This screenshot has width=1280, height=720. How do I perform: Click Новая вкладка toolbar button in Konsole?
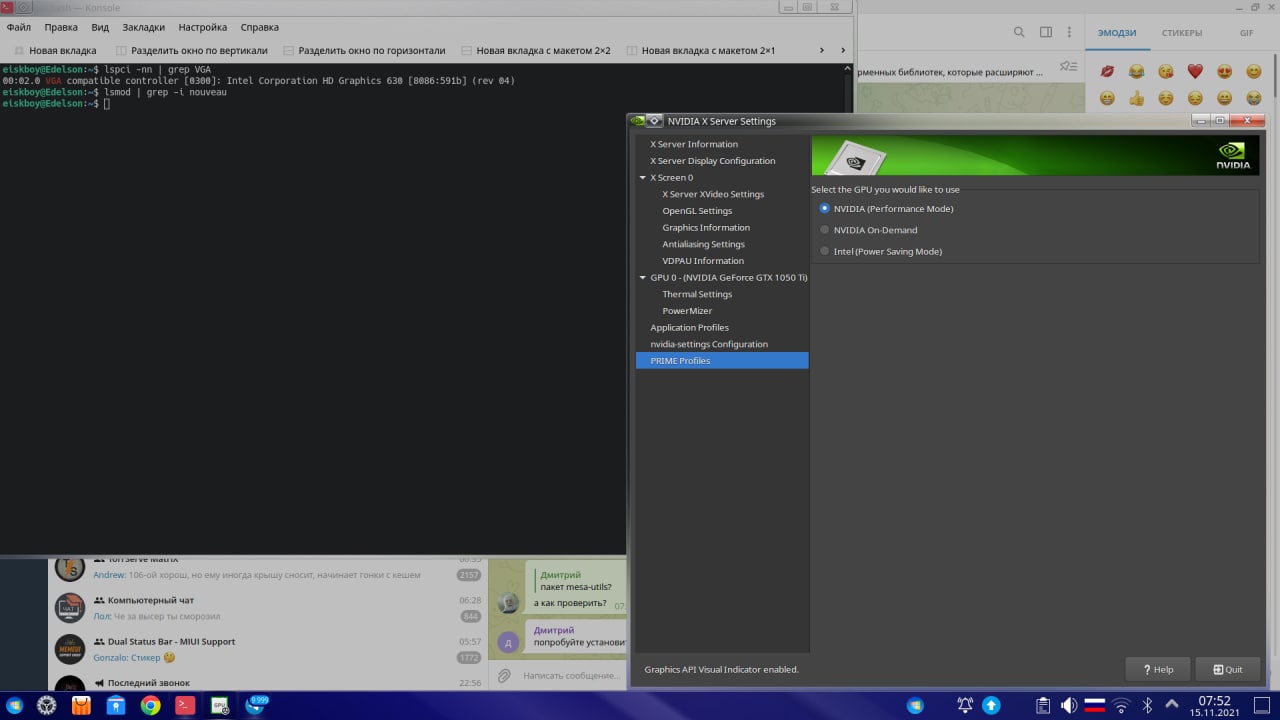tap(54, 50)
